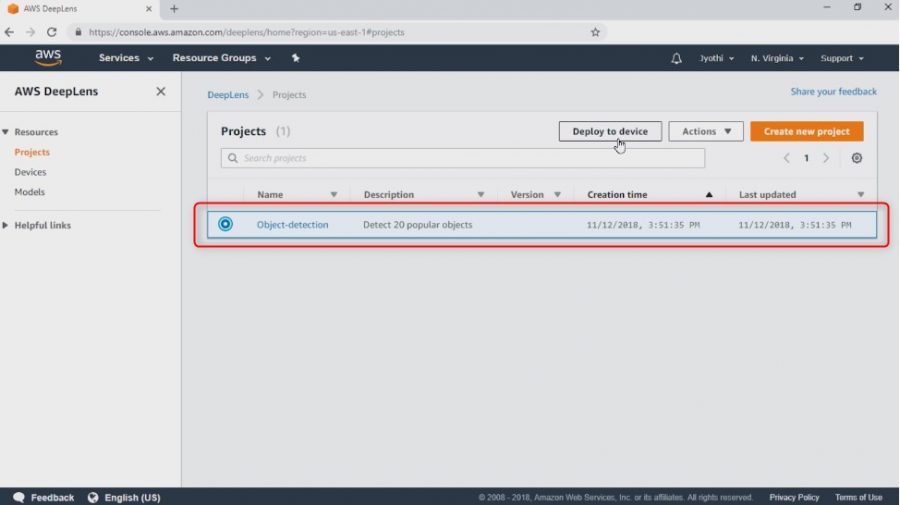Close the AWS DeepLens side panel

coord(161,91)
